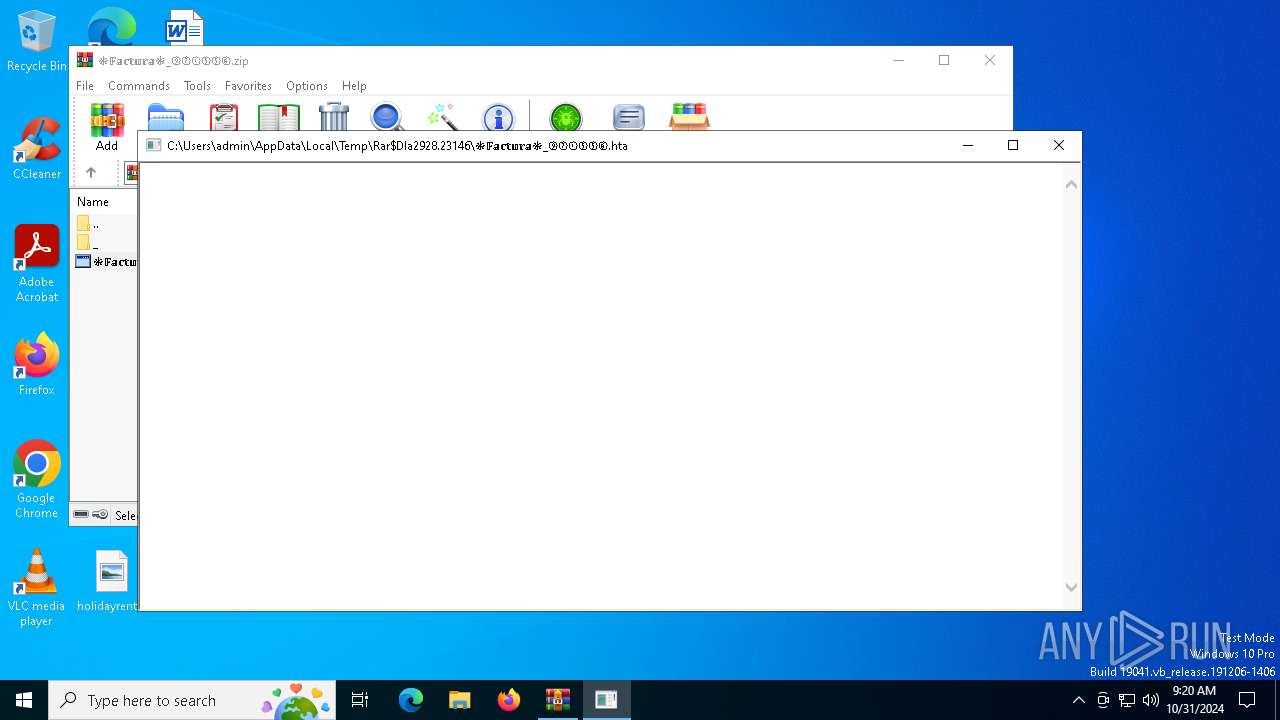The width and height of the screenshot is (1280, 720).
Task: Select the Word document desktop icon
Action: [x=184, y=28]
